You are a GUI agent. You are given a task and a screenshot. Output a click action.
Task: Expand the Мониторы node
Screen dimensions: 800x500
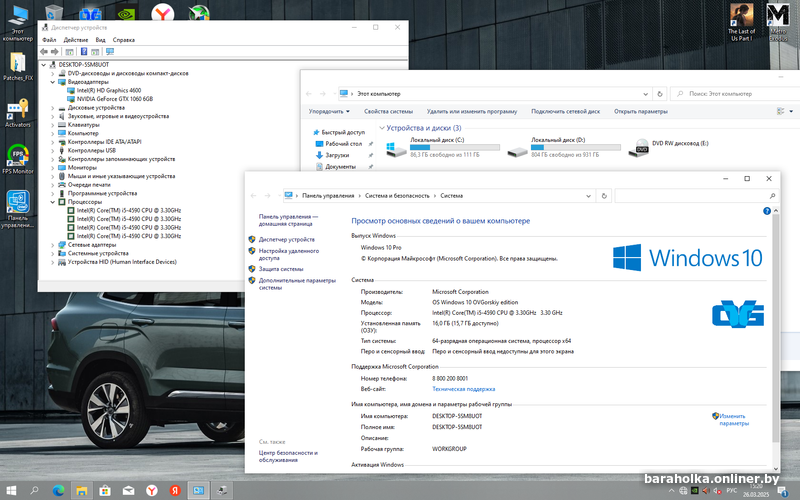(x=53, y=167)
